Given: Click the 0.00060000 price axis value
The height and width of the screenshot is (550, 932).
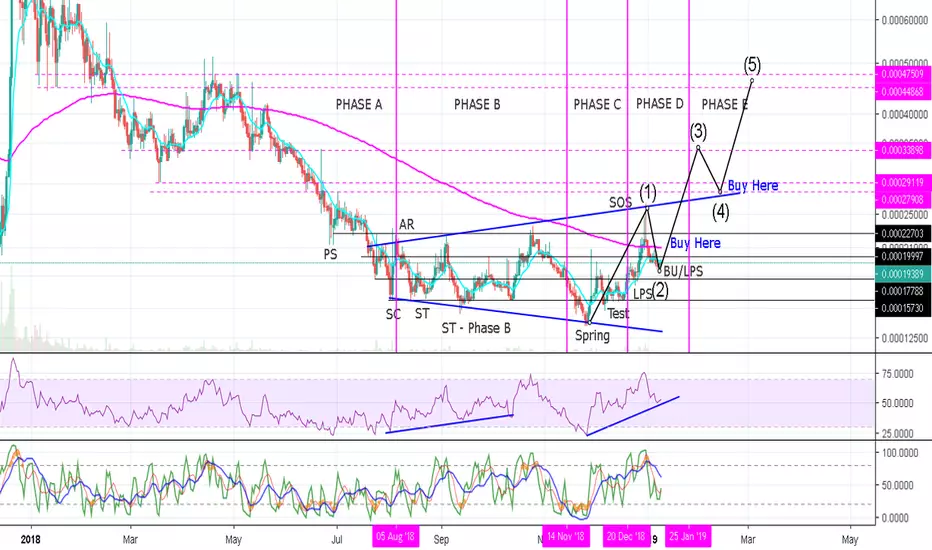Looking at the screenshot, I should click(905, 20).
